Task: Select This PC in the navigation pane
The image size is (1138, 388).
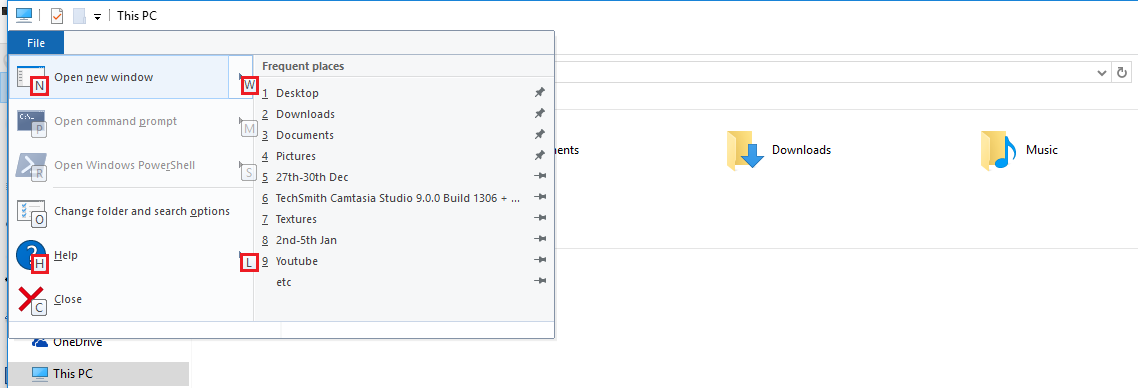Action: [x=98, y=374]
